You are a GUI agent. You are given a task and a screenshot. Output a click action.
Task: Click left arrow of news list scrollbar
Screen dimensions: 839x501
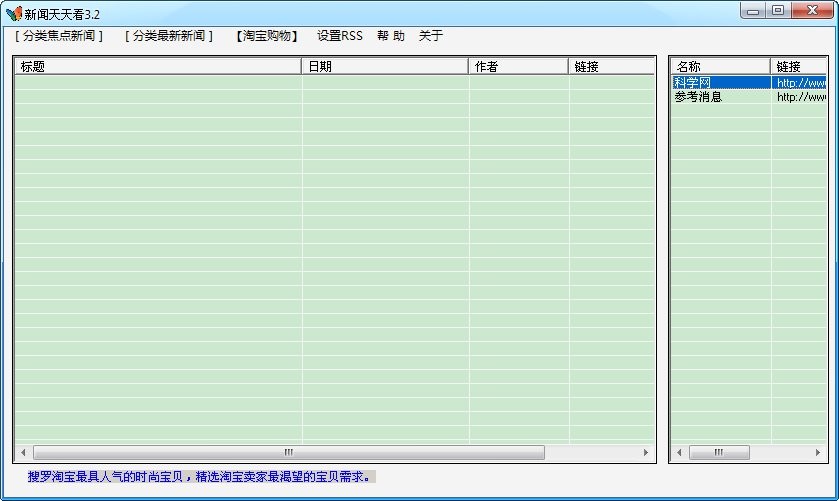(x=23, y=452)
